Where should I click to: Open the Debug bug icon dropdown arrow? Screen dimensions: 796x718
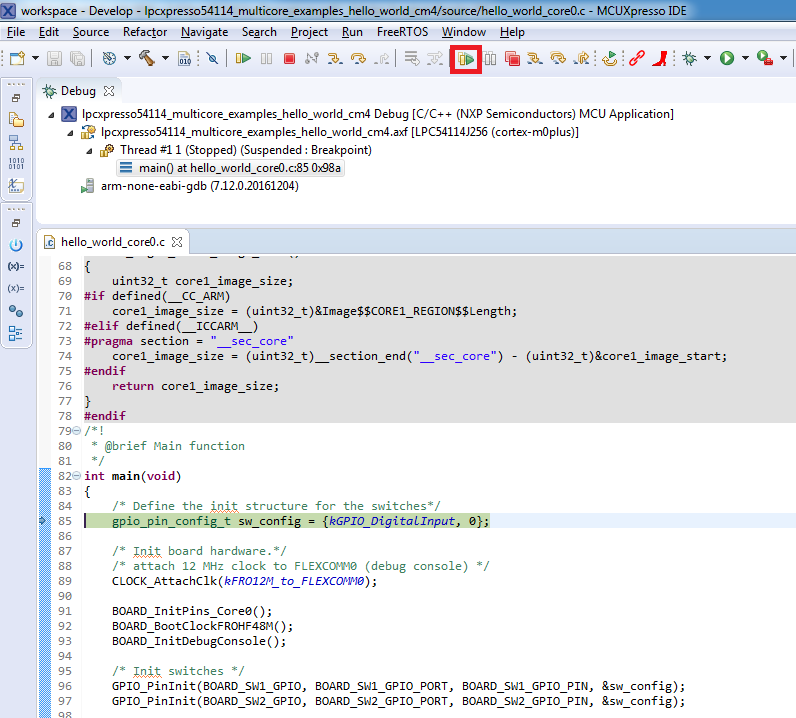coord(707,59)
